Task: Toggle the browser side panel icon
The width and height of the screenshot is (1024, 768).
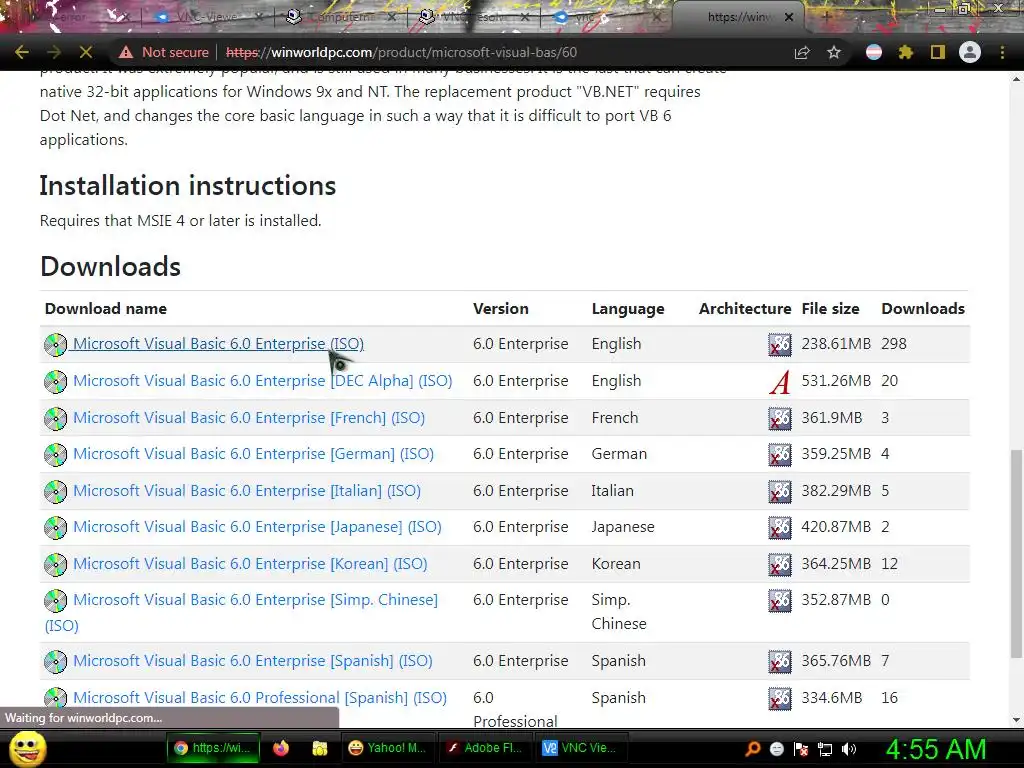Action: click(x=938, y=52)
